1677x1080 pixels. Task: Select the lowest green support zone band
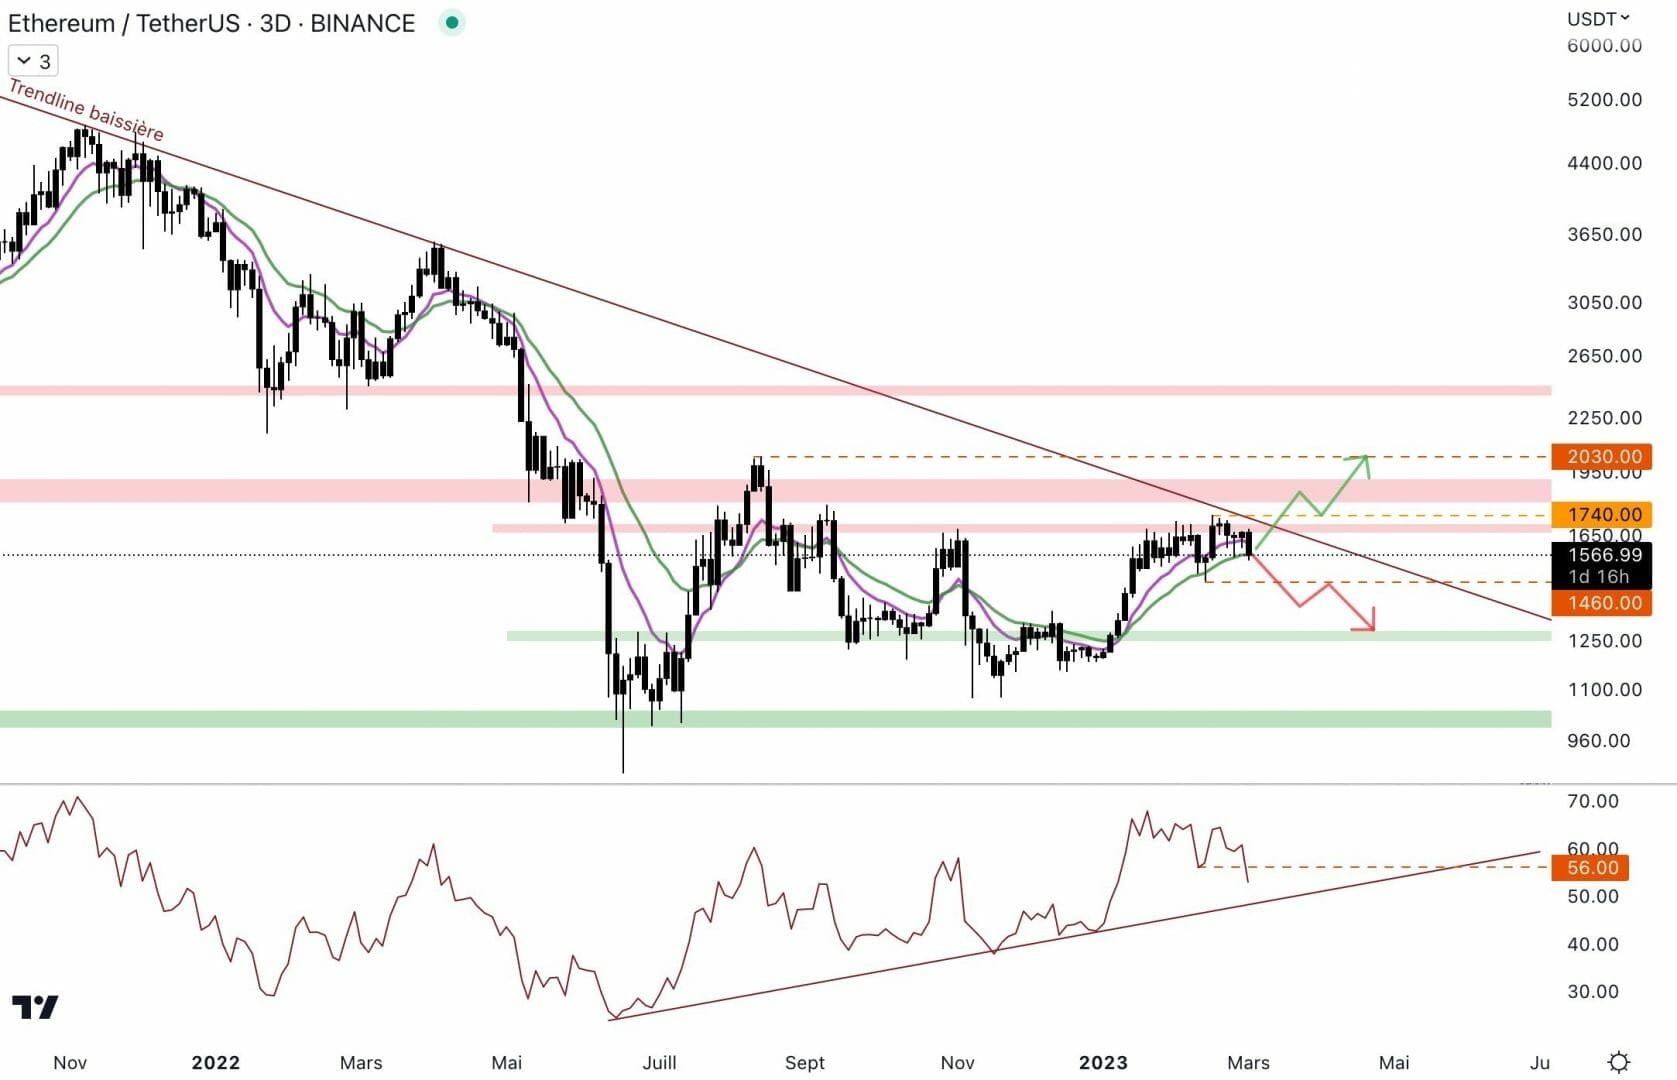(x=775, y=719)
